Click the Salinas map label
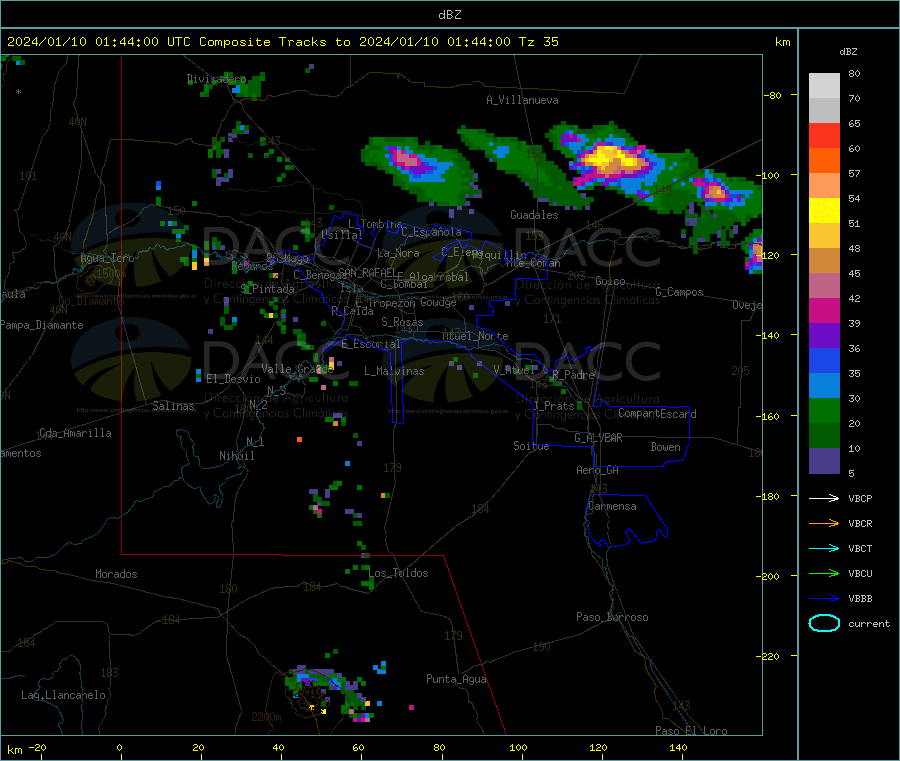The height and width of the screenshot is (761, 900). [x=173, y=406]
